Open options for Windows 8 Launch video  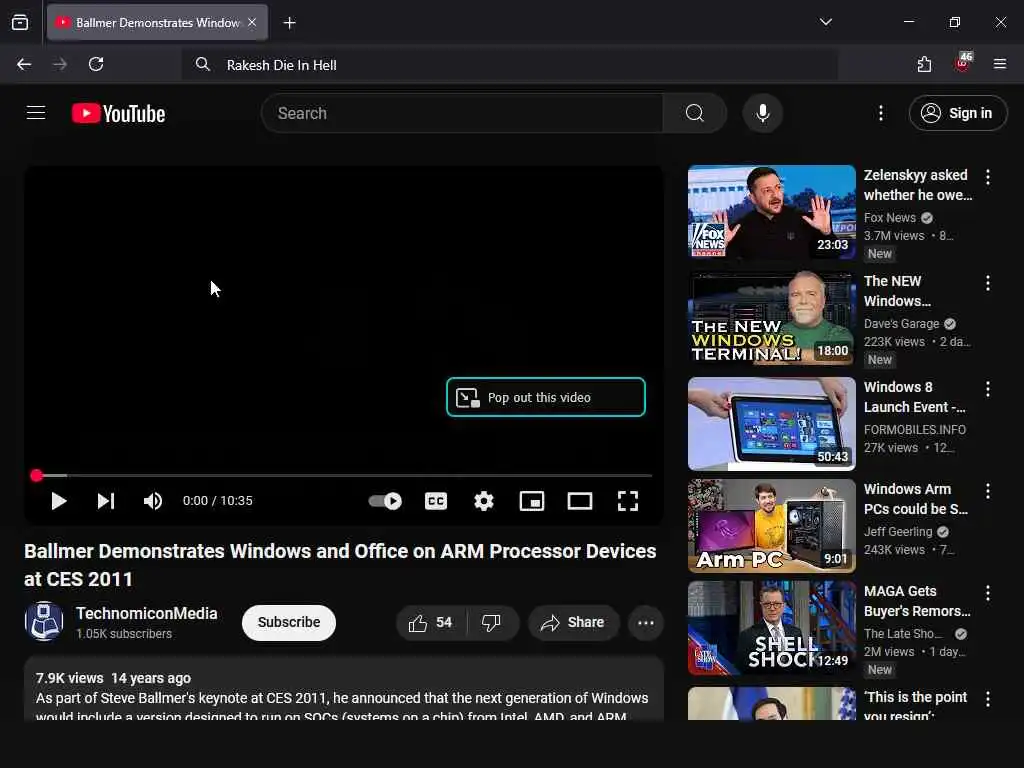point(988,389)
